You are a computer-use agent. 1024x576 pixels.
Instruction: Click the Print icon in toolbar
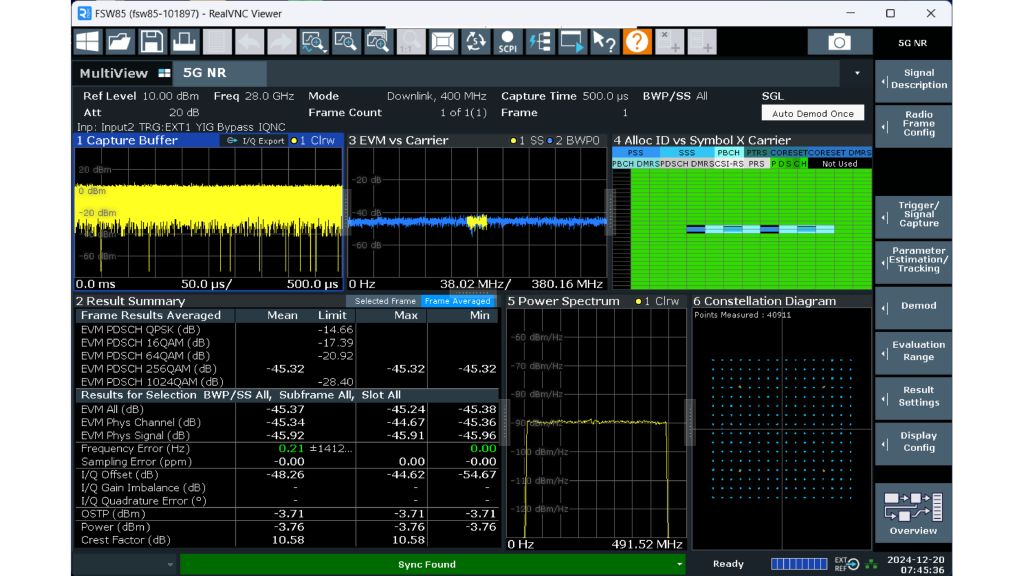[183, 41]
